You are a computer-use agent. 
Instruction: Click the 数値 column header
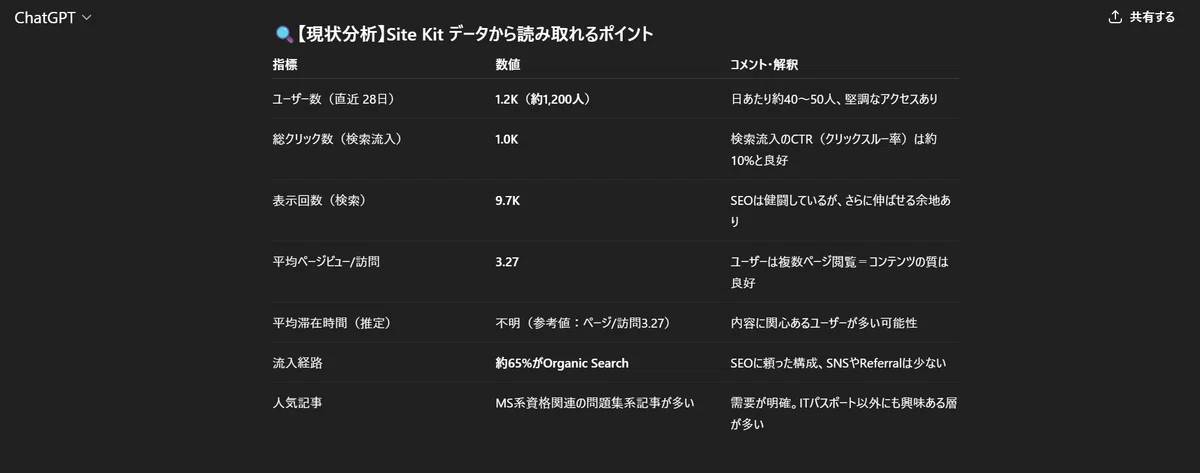508,65
